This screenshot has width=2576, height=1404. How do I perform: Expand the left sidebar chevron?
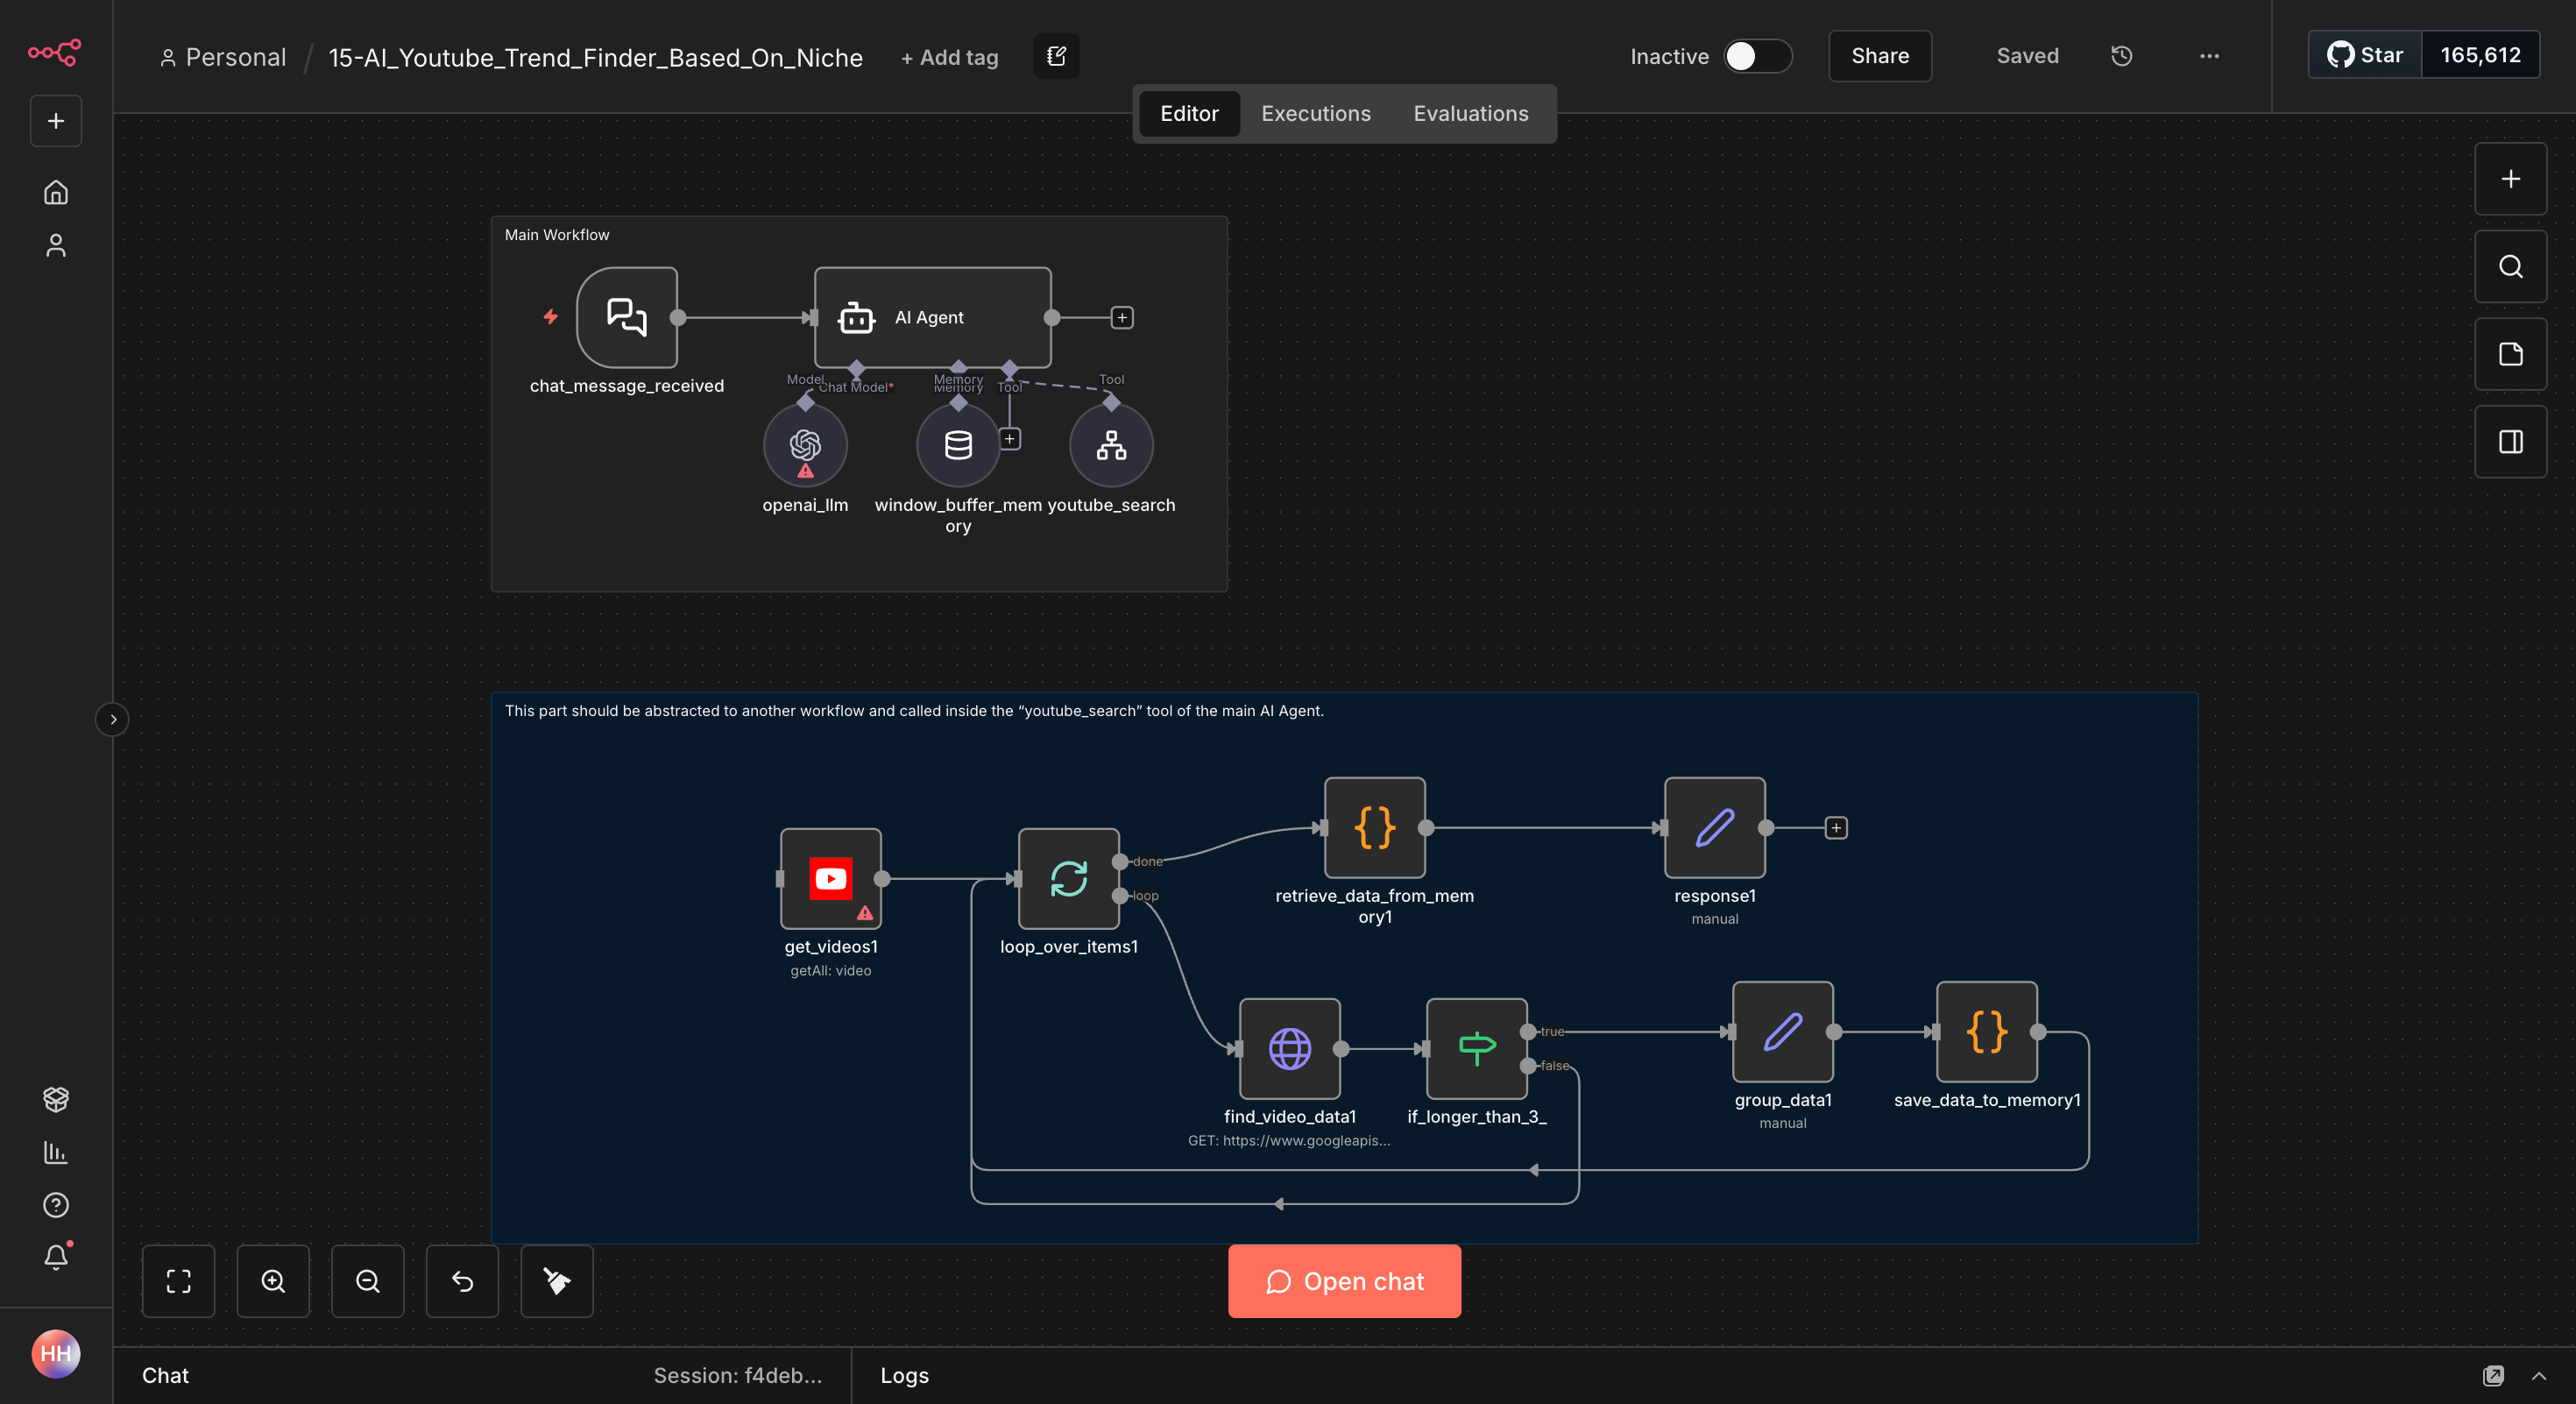[x=113, y=719]
